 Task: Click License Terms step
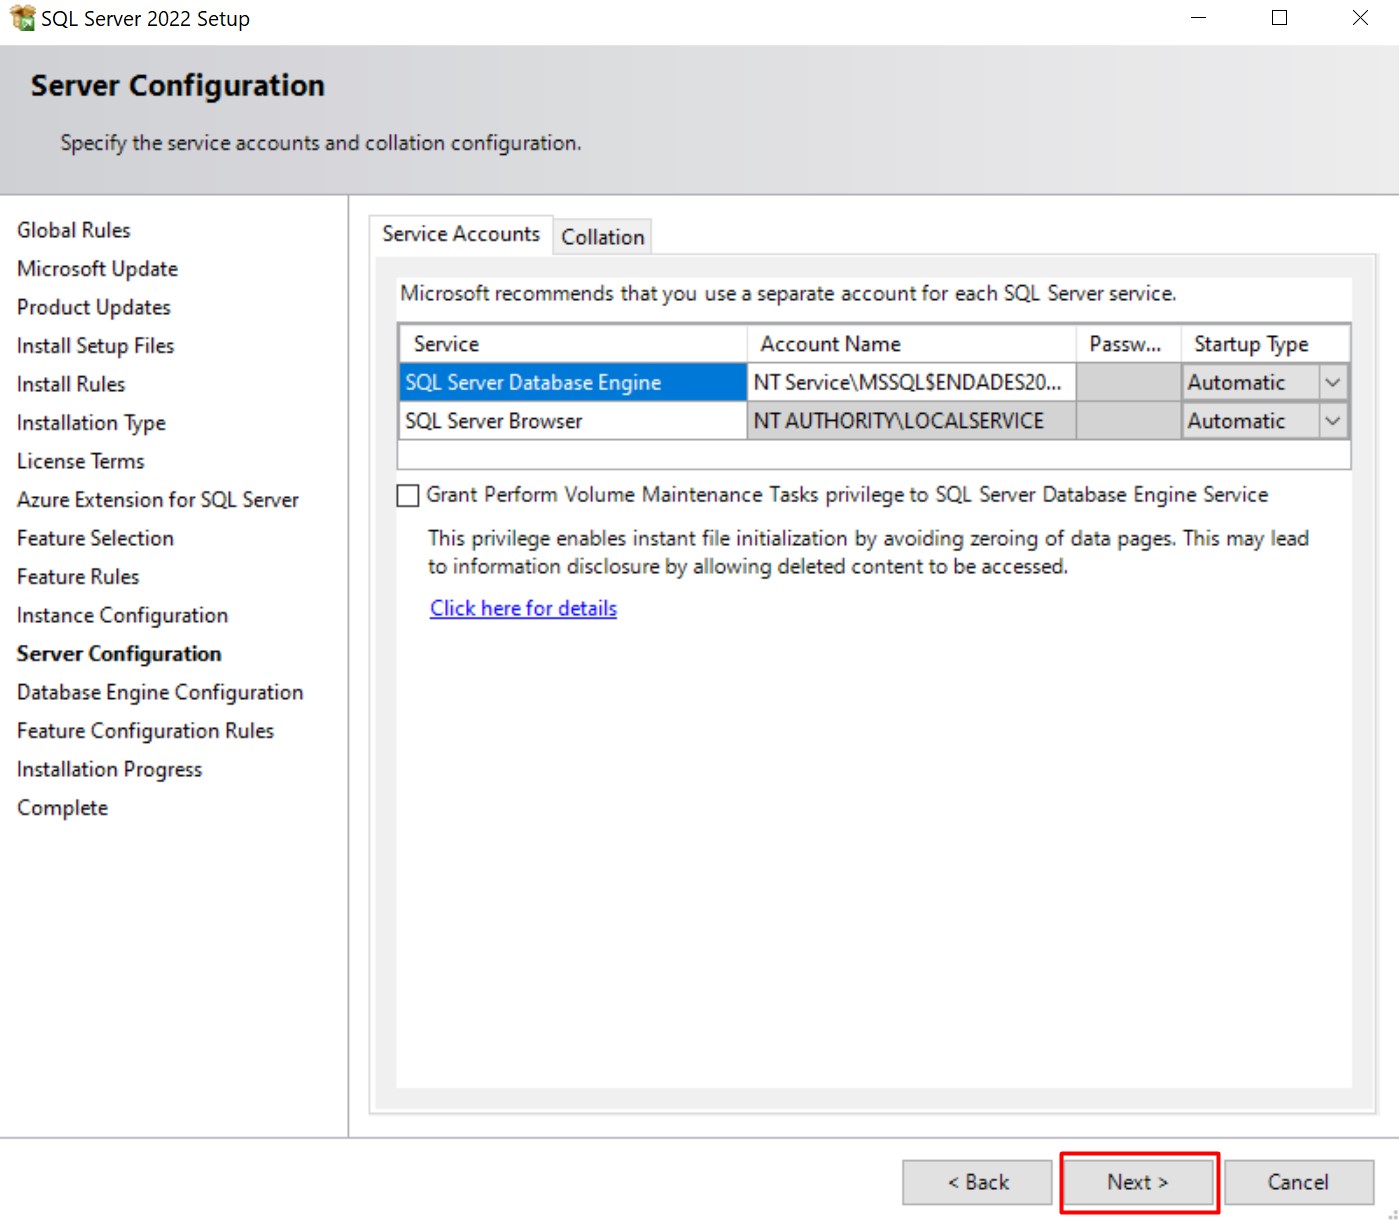pos(81,461)
